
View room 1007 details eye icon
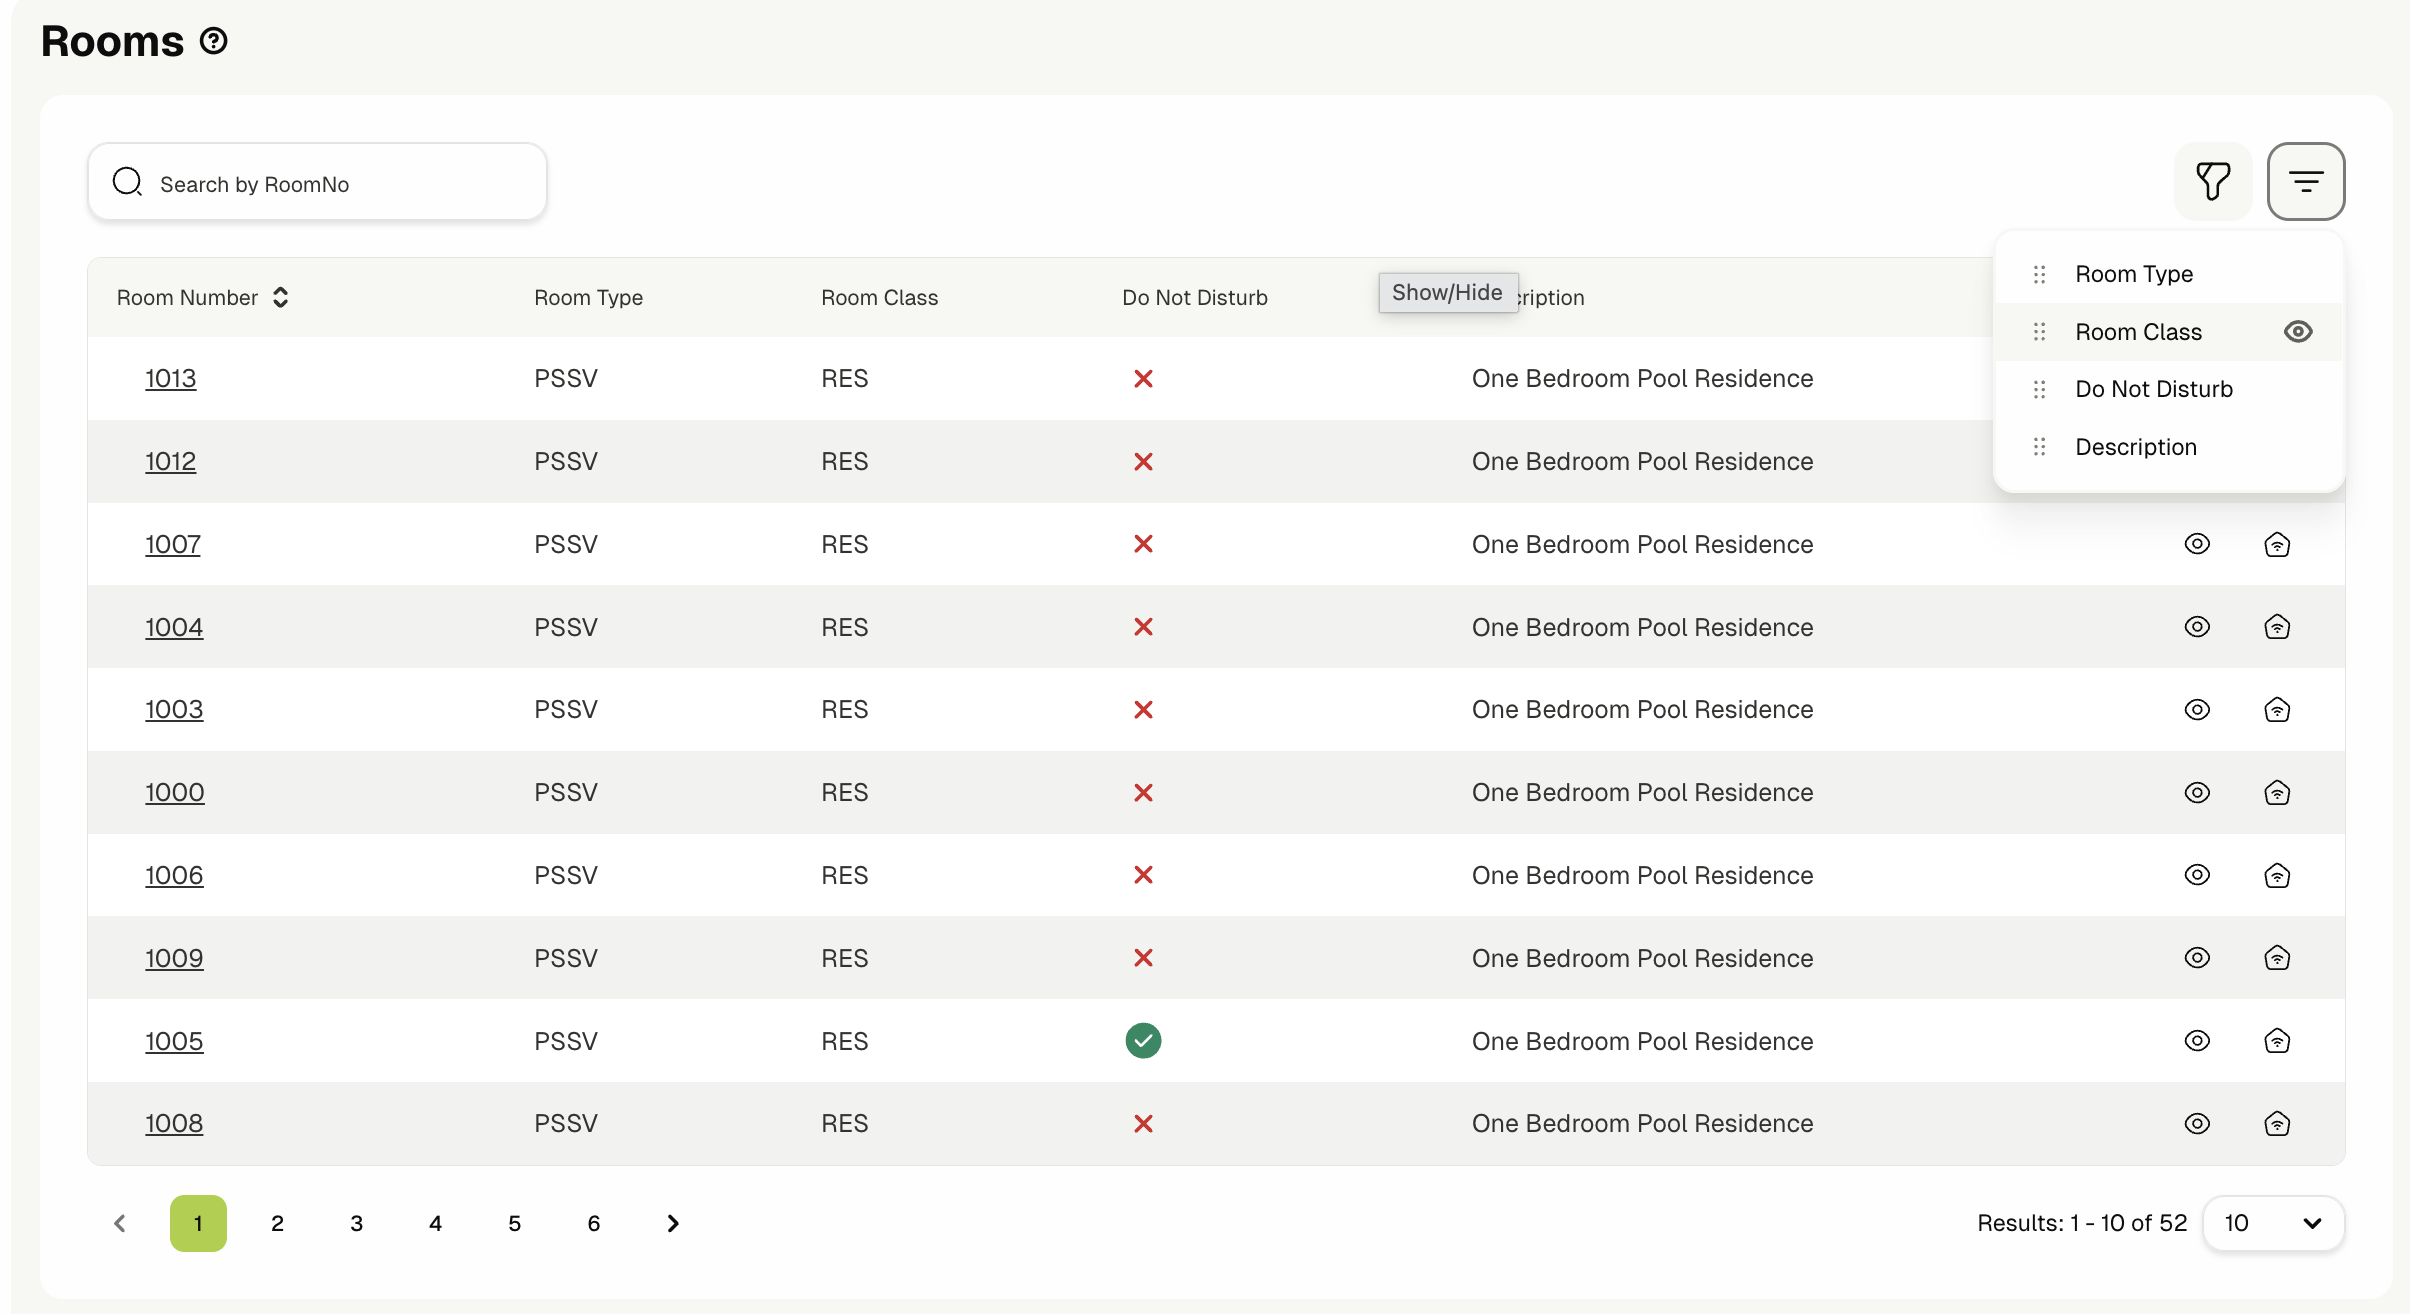click(x=2197, y=544)
